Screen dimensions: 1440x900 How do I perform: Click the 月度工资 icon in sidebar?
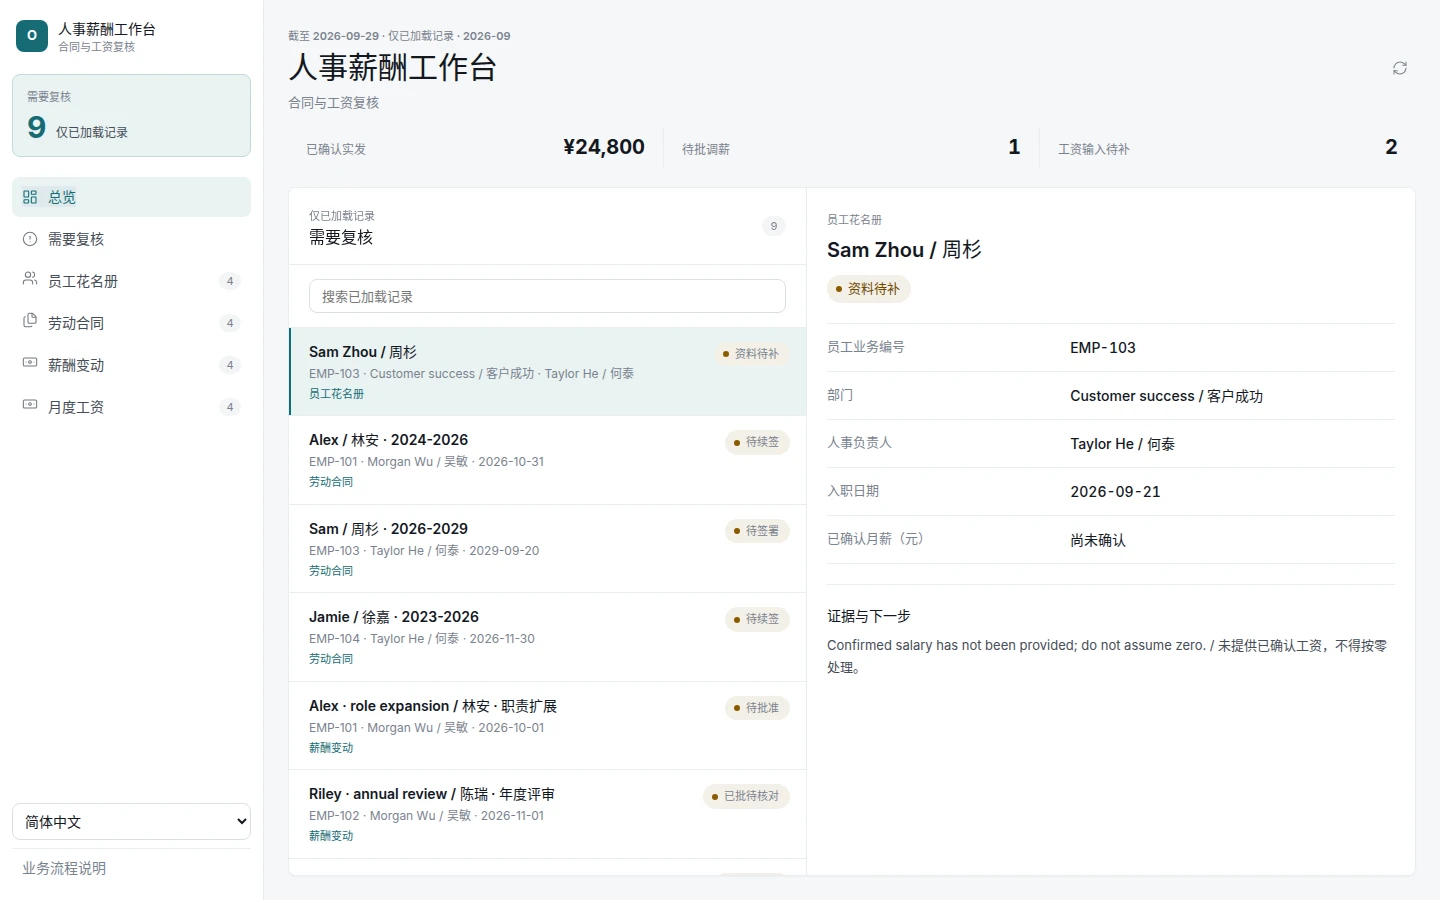(30, 406)
